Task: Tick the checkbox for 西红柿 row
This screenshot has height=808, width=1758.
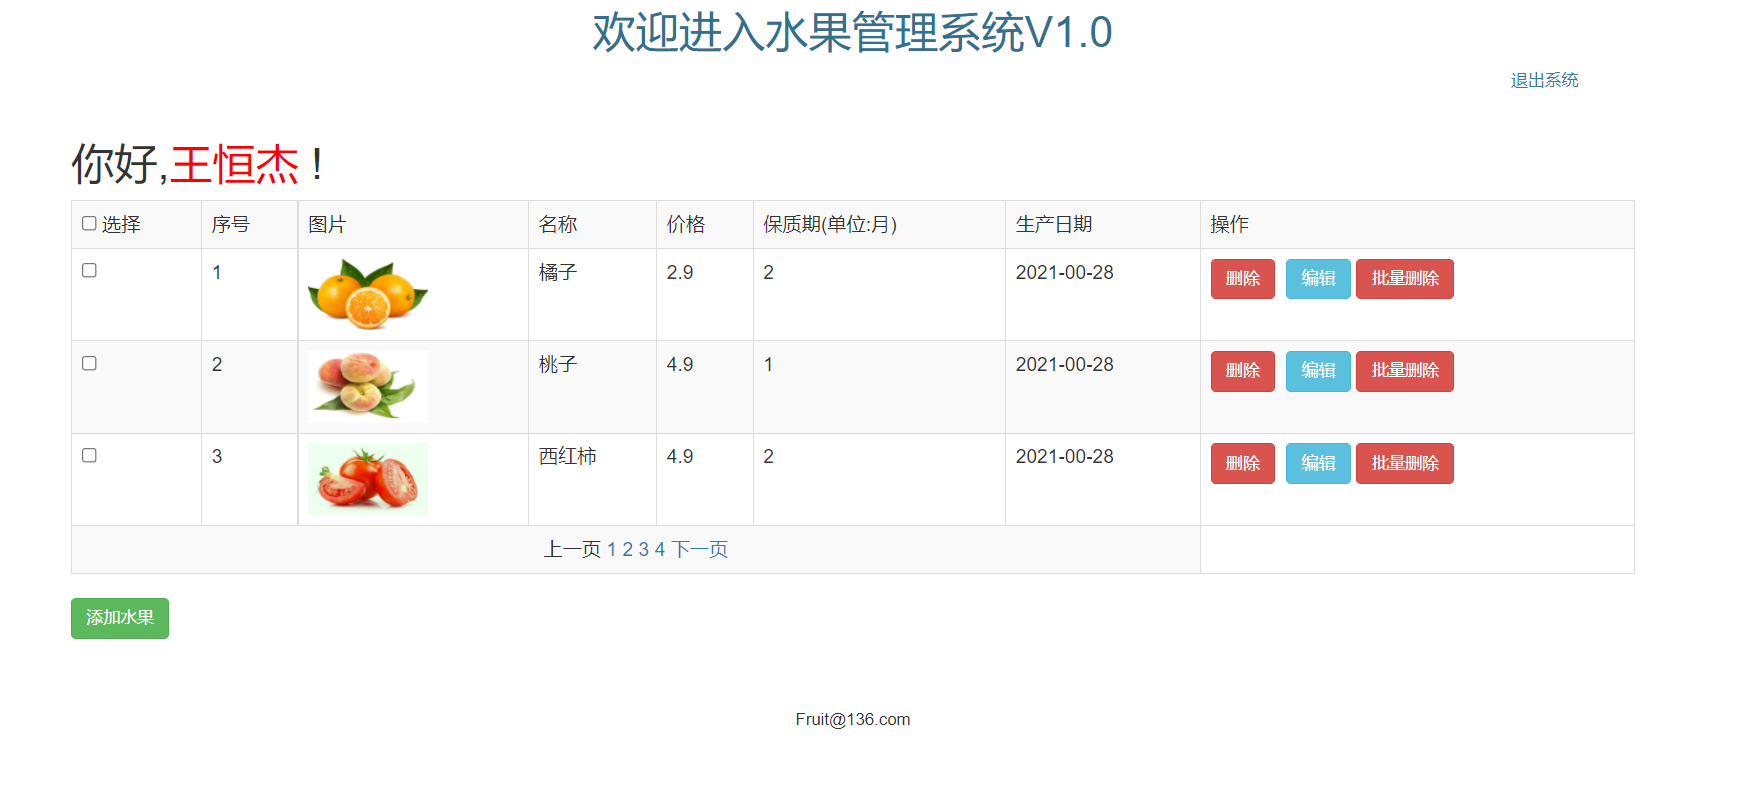Action: (89, 455)
